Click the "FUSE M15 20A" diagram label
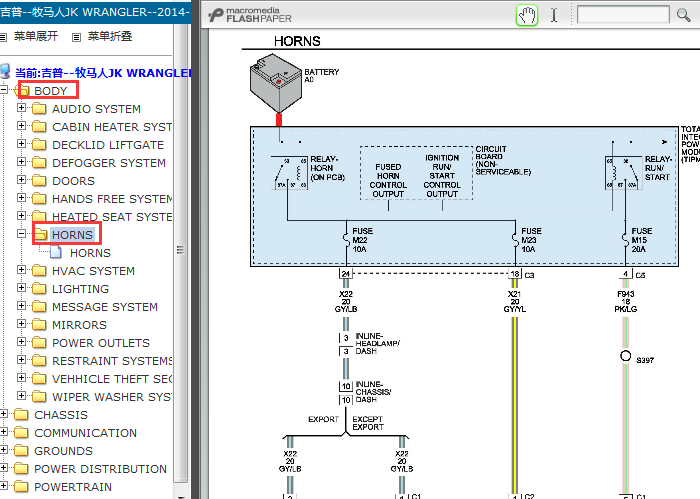700x499 pixels. pos(642,240)
